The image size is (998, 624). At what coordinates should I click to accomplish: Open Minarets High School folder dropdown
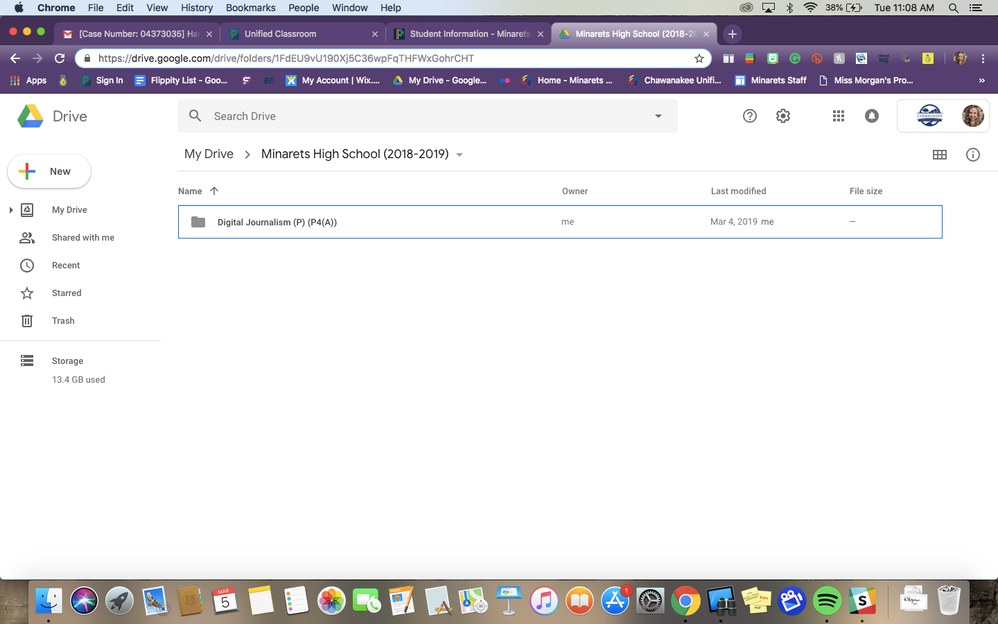[x=460, y=155]
